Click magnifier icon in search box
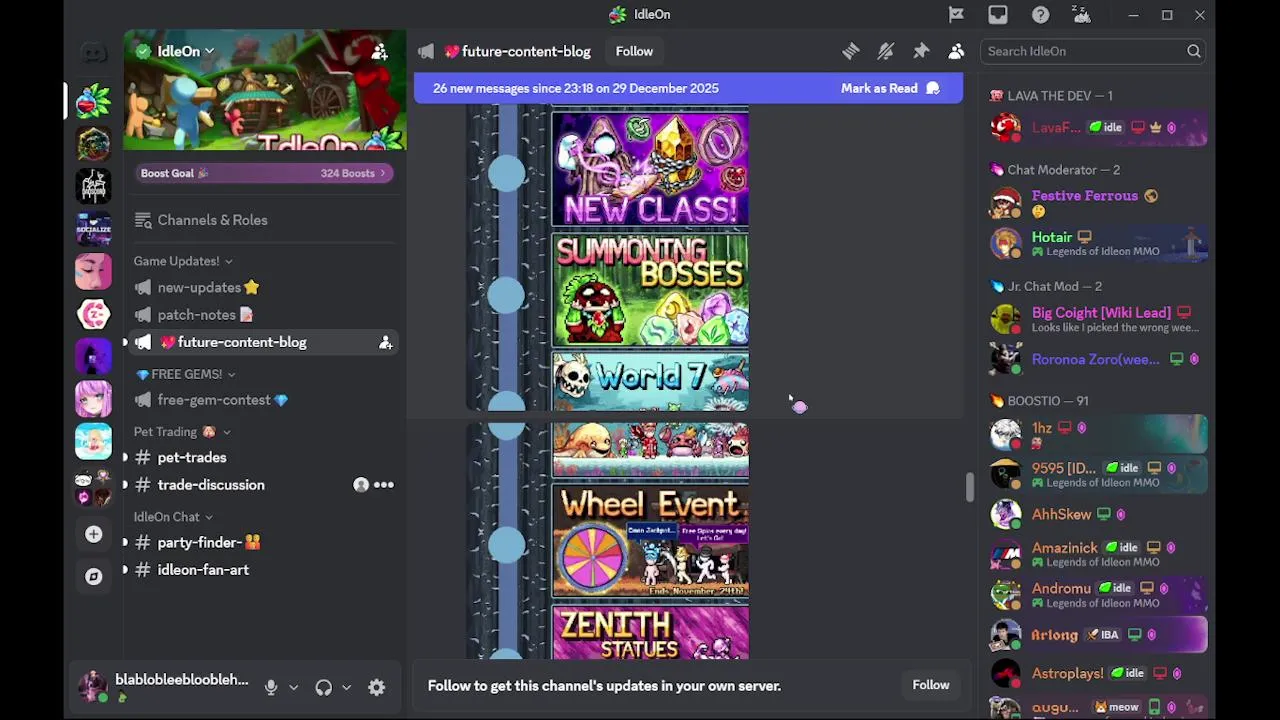The height and width of the screenshot is (720, 1280). coord(1194,51)
